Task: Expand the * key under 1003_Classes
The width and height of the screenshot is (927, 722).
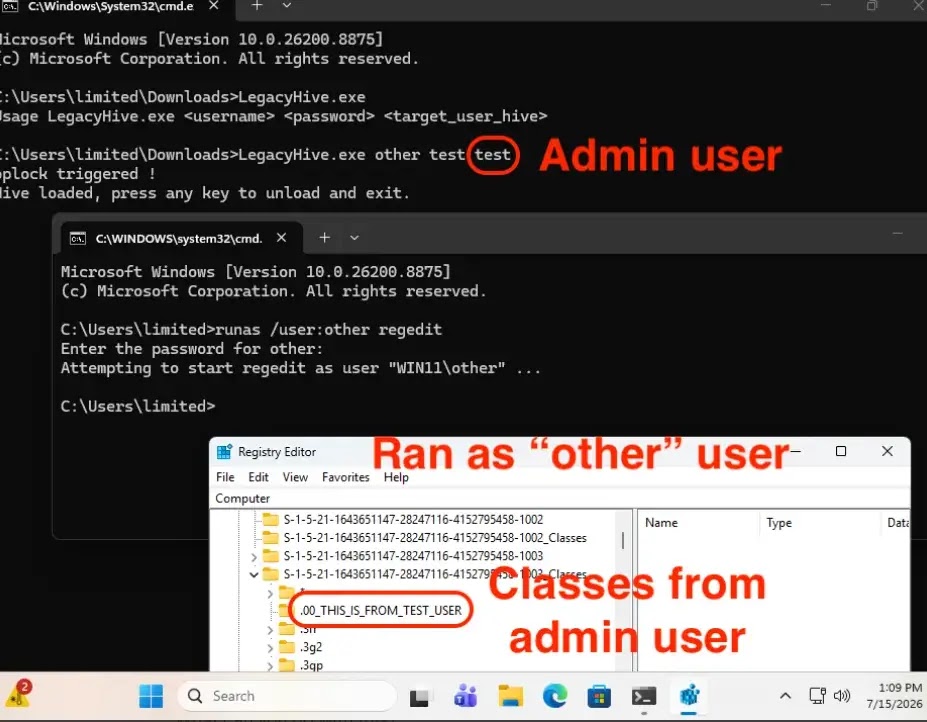Action: (x=270, y=593)
